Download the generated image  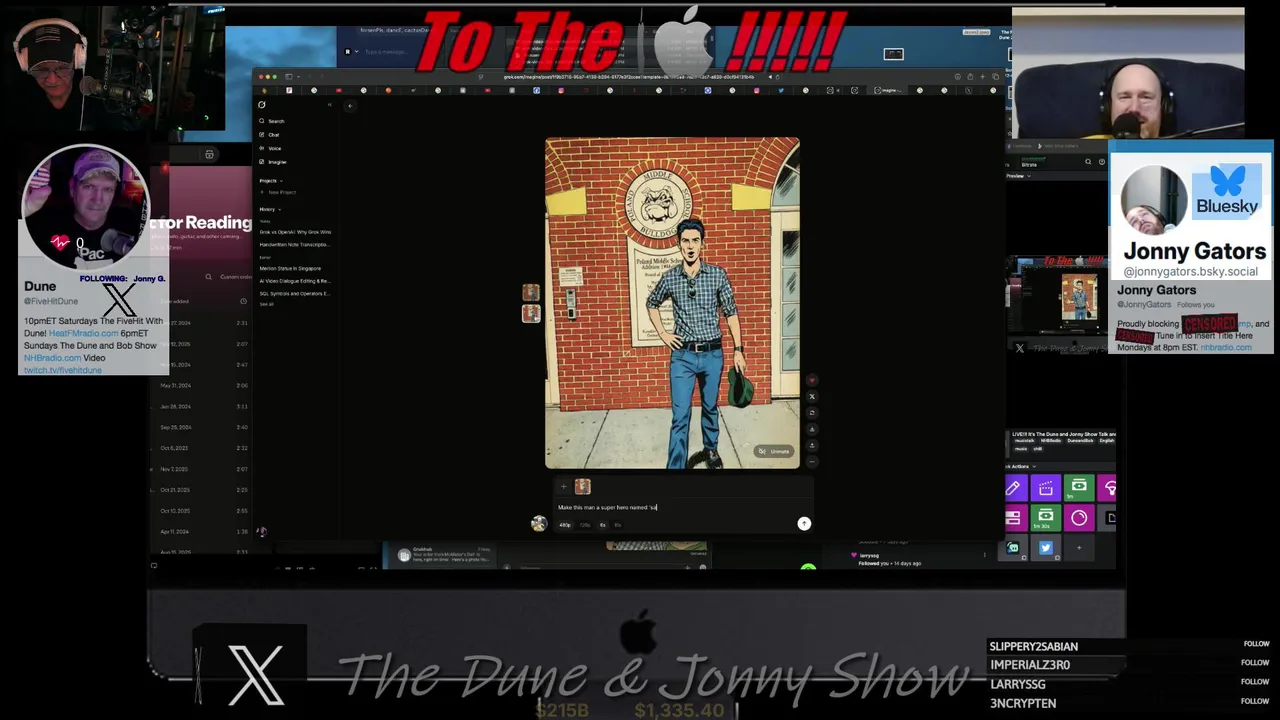point(812,429)
